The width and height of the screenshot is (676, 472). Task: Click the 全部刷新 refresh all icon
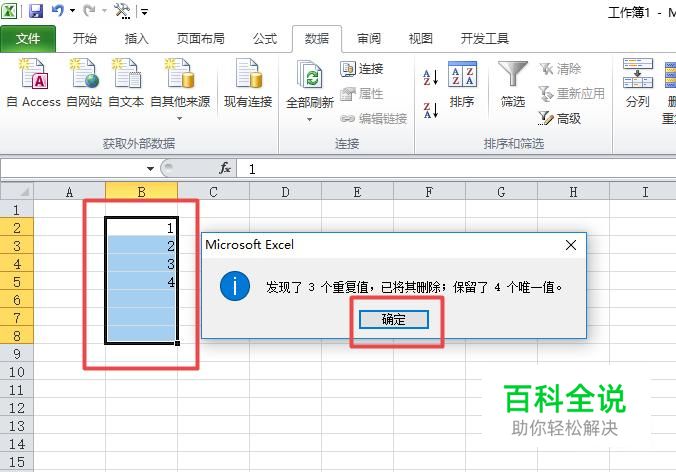[x=310, y=84]
